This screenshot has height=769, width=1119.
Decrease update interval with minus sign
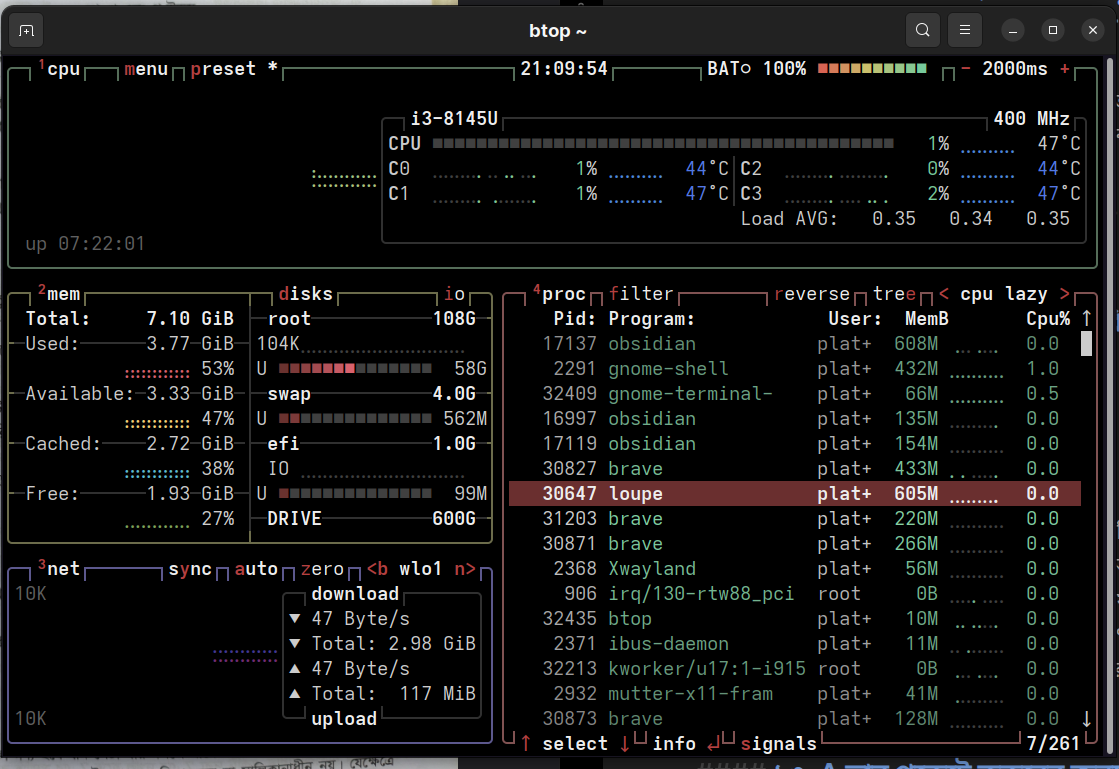click(x=966, y=69)
